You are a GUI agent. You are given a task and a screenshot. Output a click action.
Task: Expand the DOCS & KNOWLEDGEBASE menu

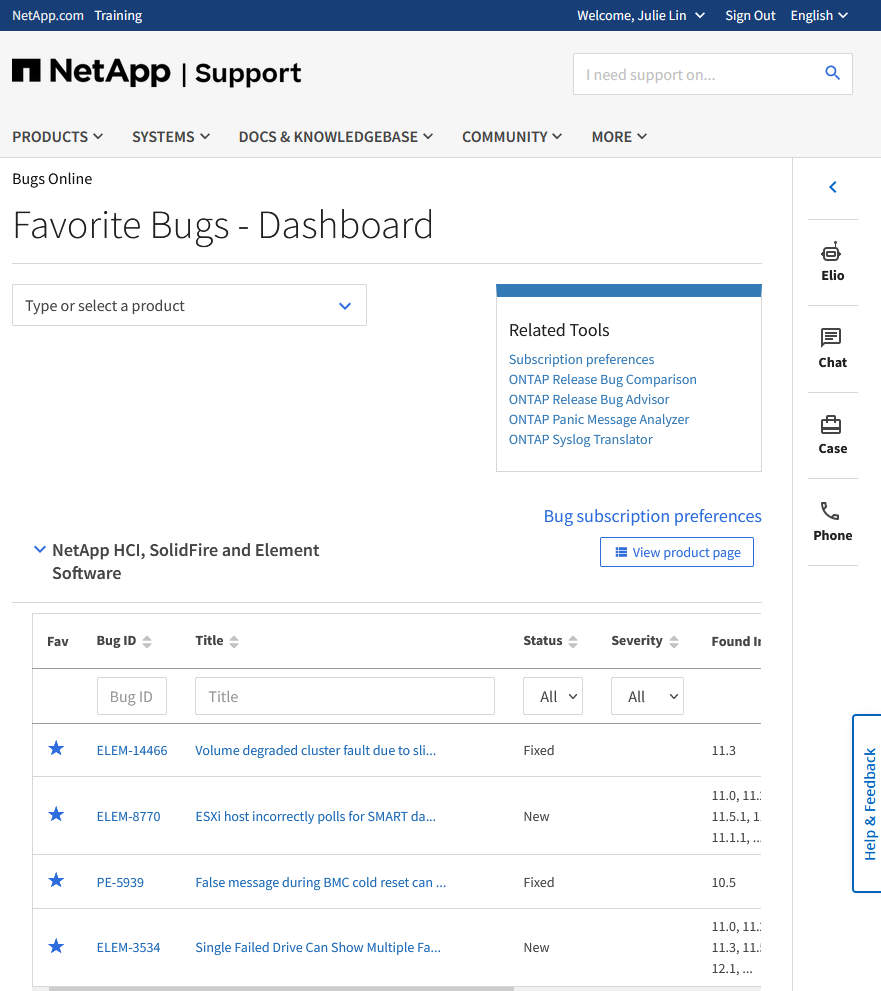coord(335,137)
